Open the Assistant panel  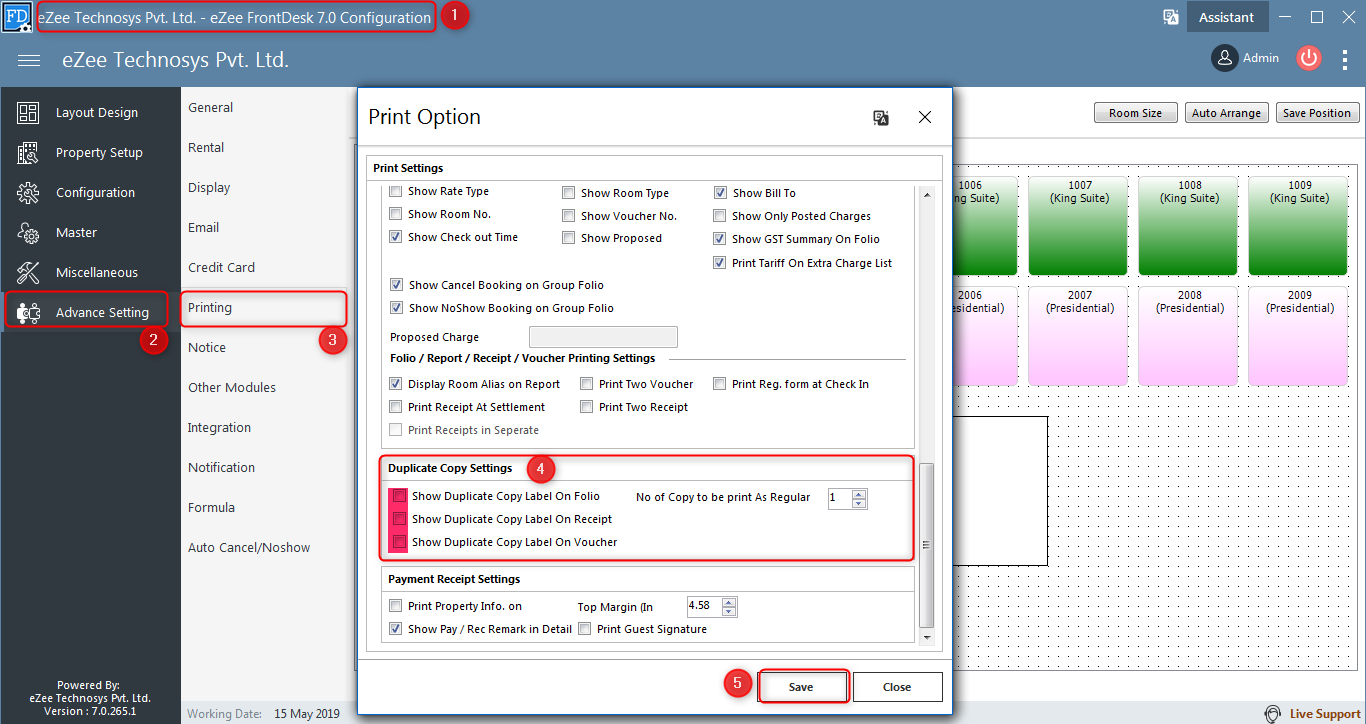[1227, 17]
